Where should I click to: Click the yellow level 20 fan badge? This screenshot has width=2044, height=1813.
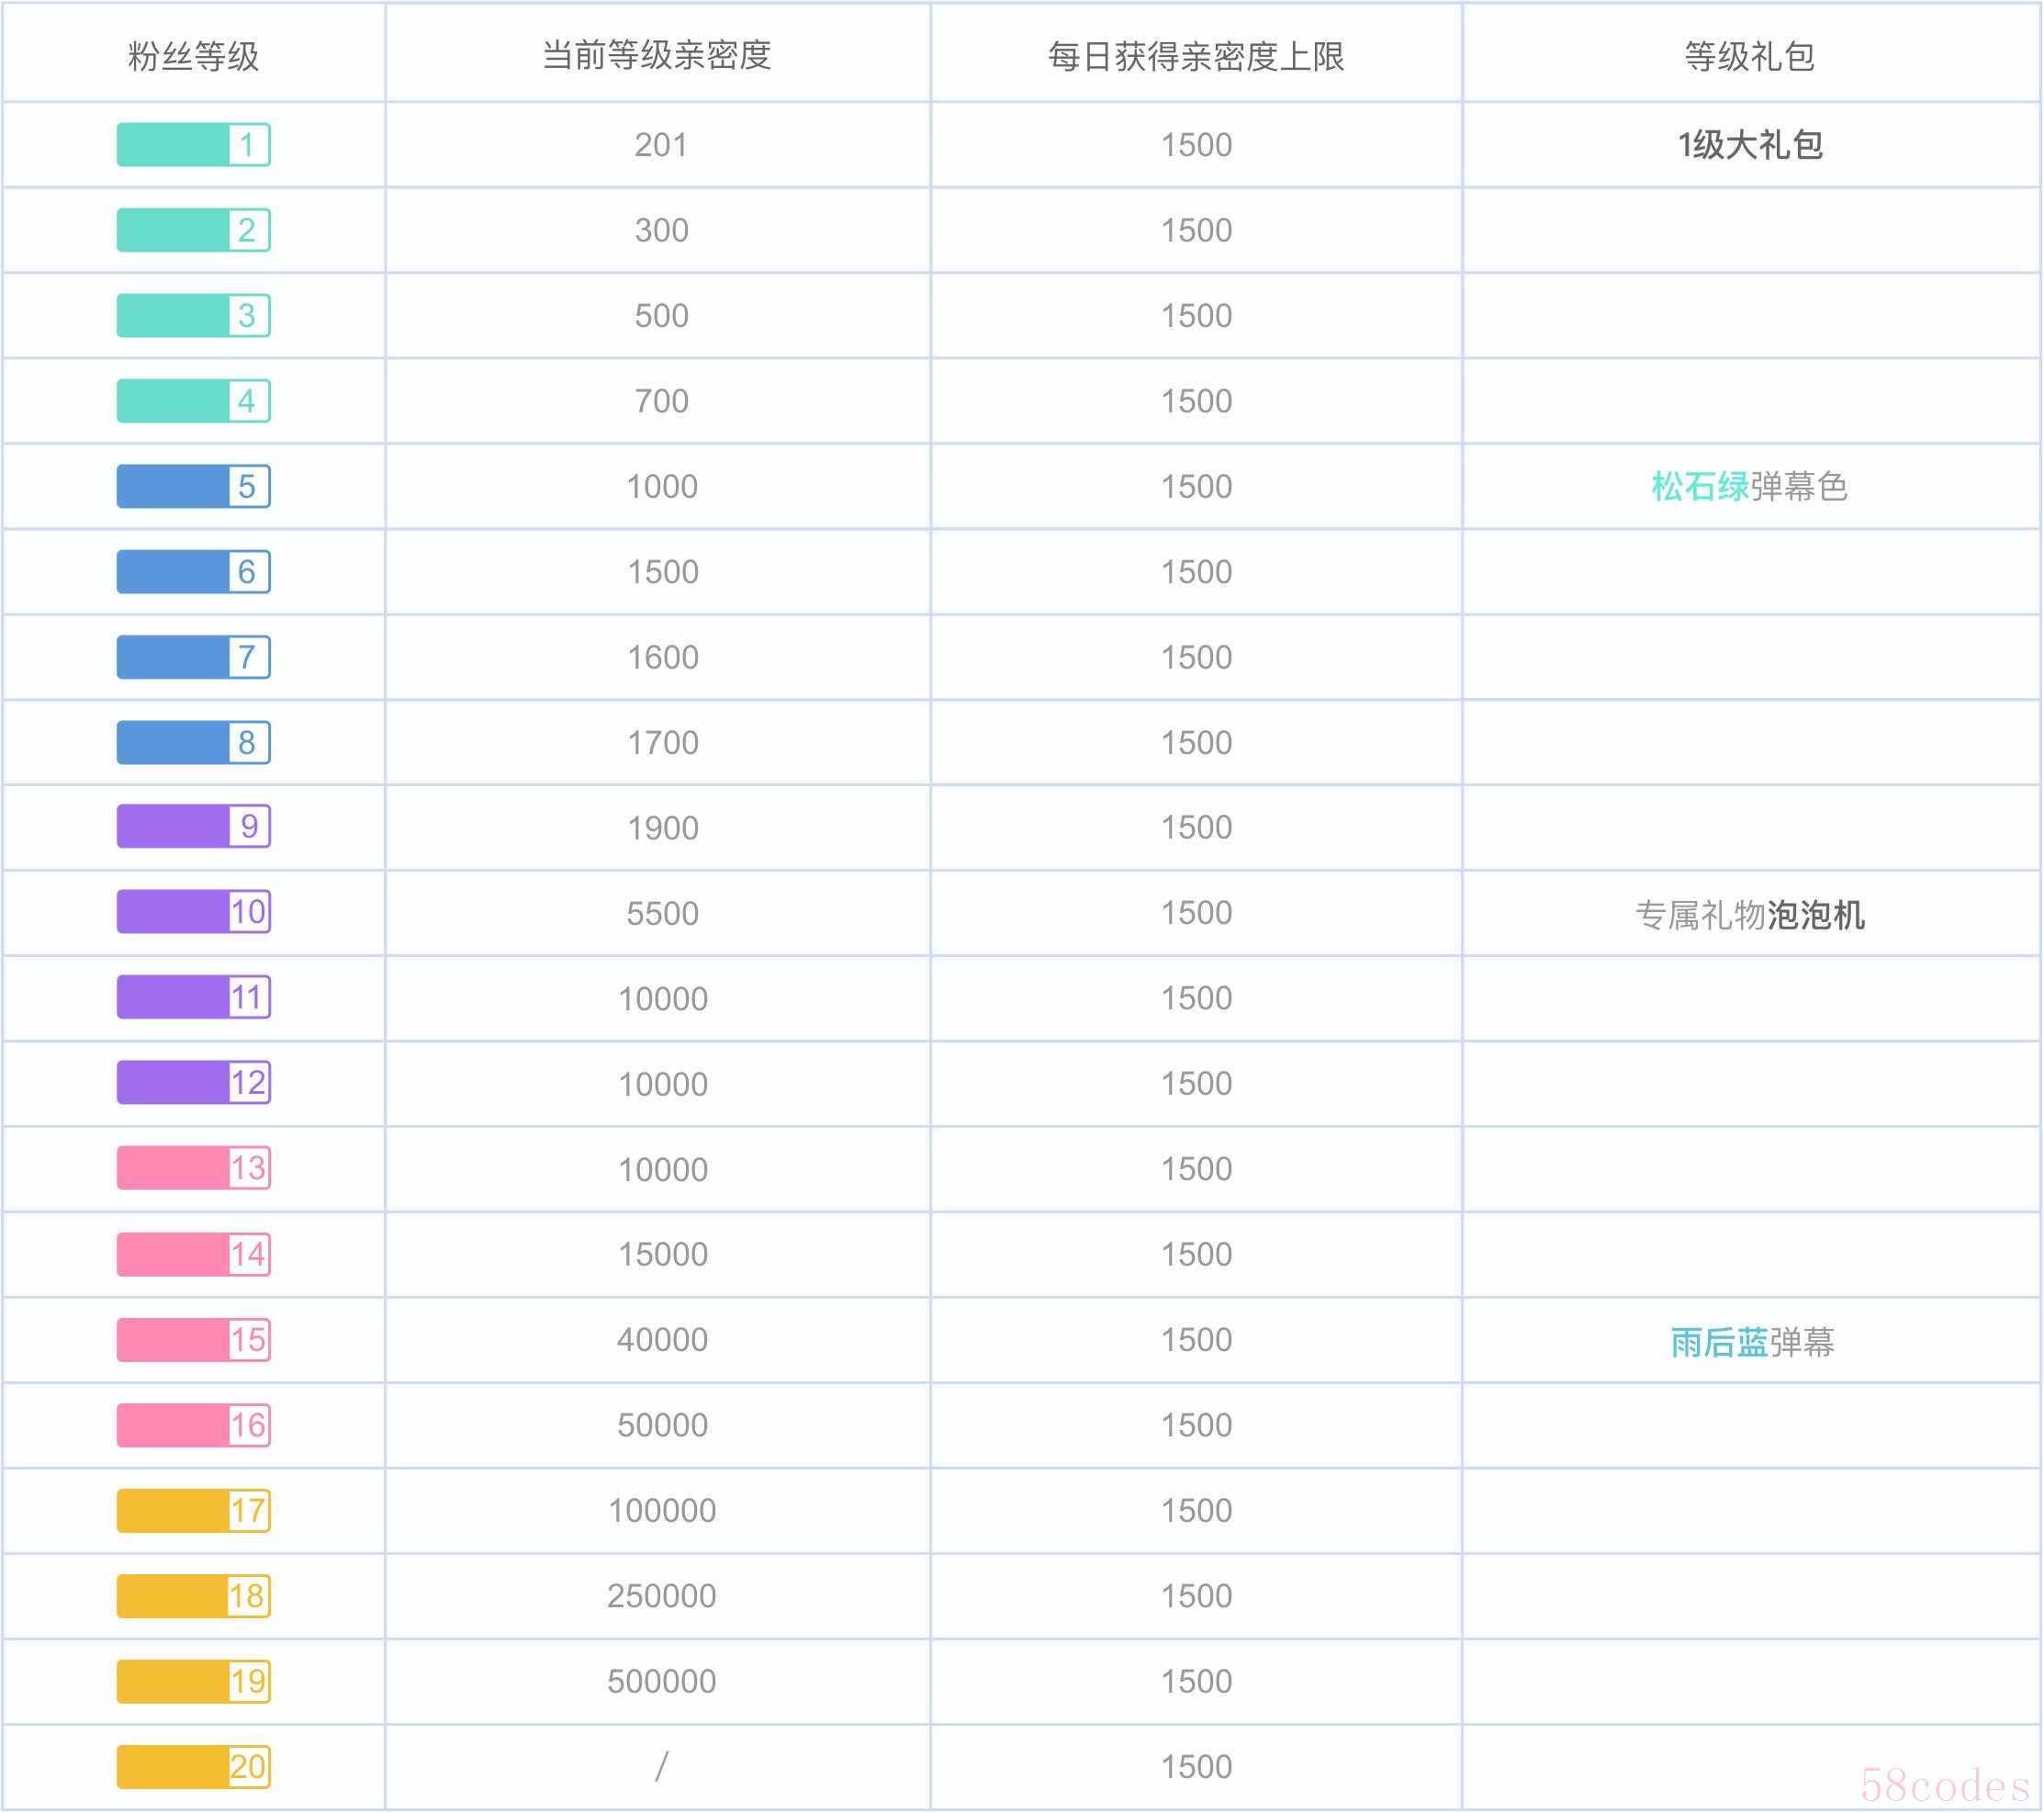193,1767
